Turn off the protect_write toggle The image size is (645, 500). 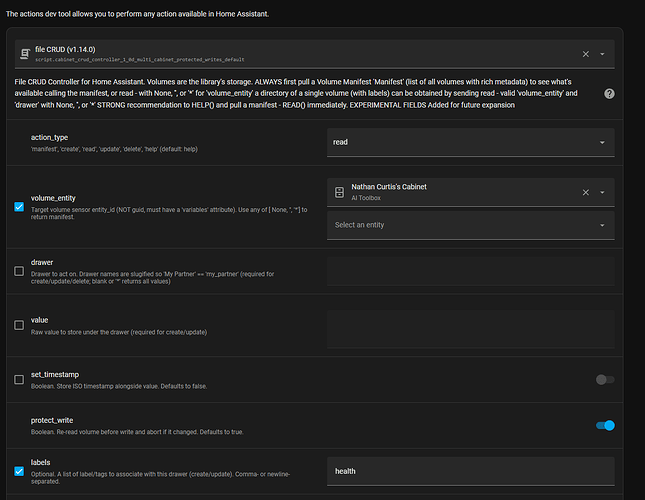(x=604, y=425)
